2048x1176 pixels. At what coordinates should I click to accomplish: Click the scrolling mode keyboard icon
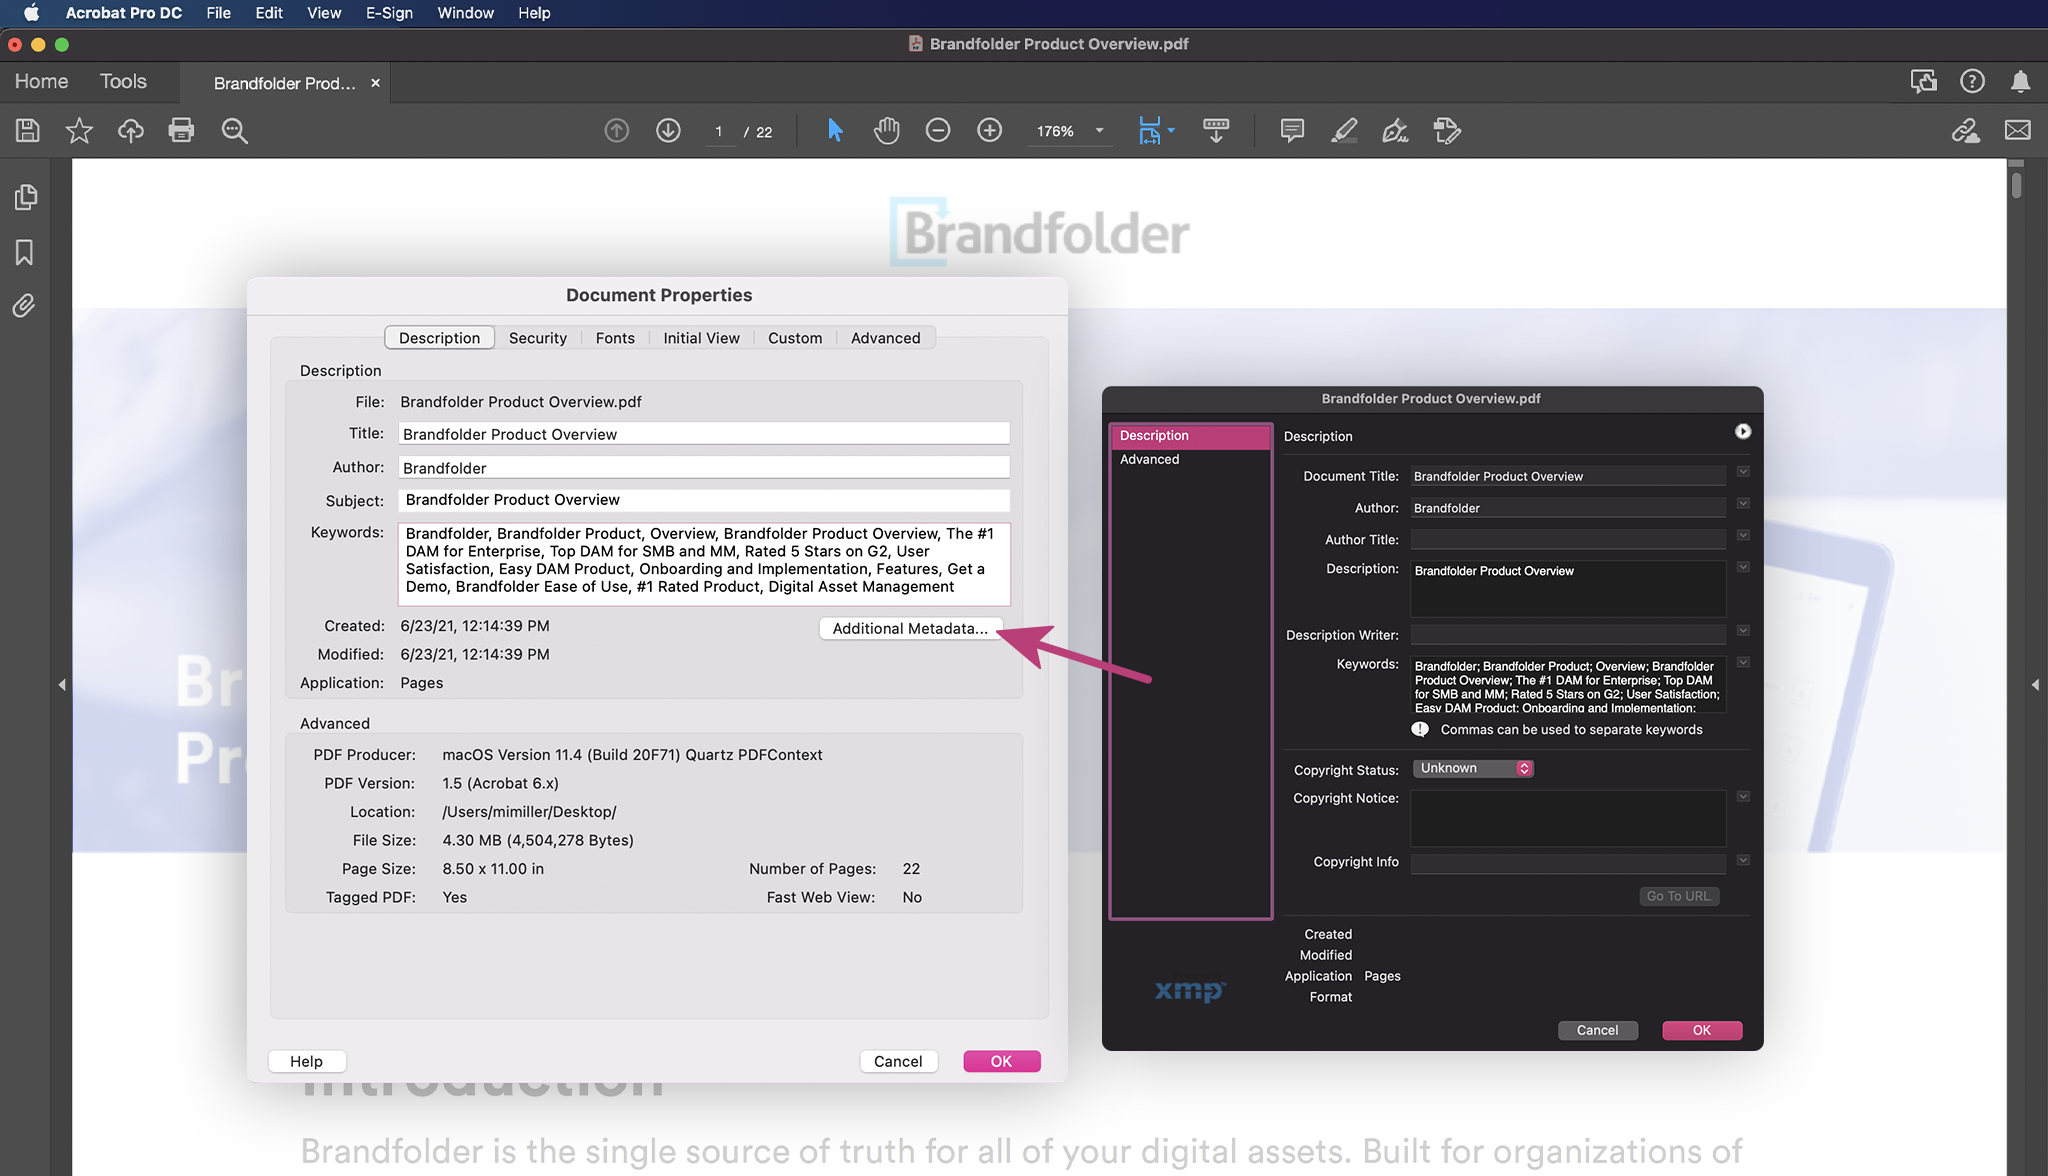pyautogui.click(x=1216, y=130)
